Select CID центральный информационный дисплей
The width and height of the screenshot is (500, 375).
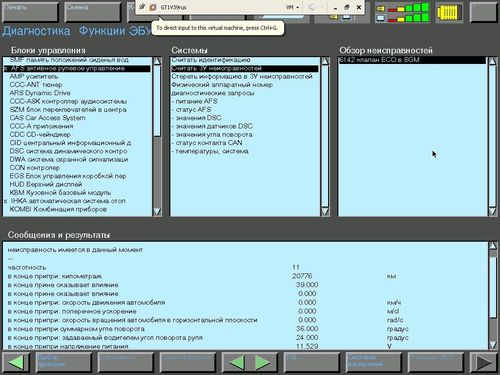(x=77, y=143)
